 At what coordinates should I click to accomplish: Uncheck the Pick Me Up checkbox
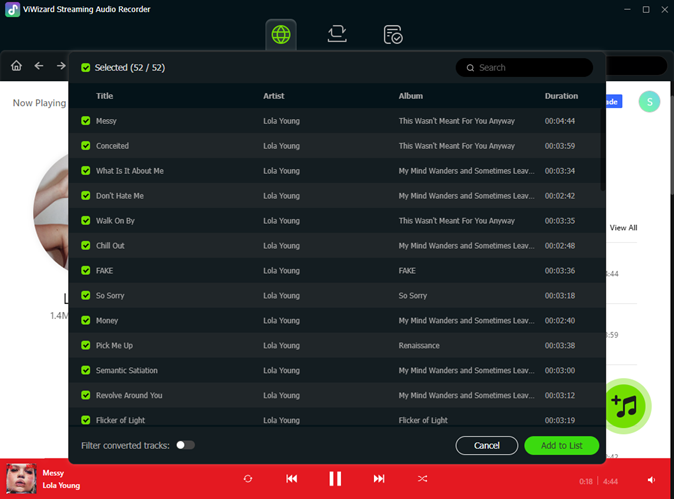[x=86, y=345]
